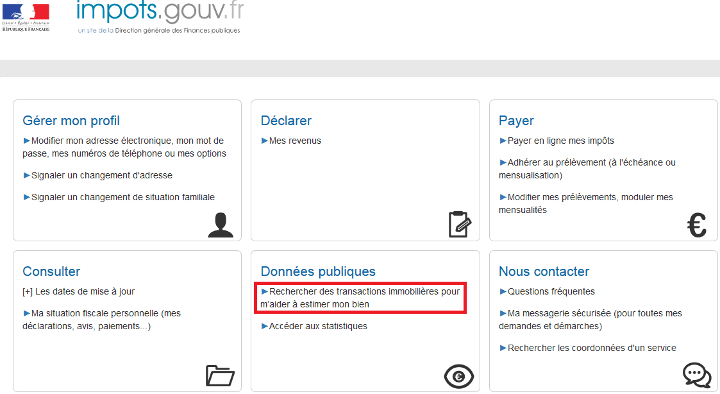
Task: Open Mes revenus under Déclarer
Action: pyautogui.click(x=291, y=141)
